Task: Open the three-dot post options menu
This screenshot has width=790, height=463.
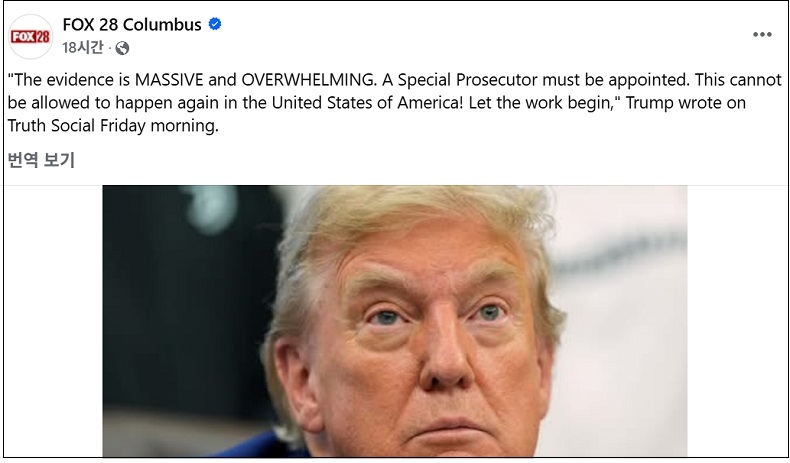Action: 762,34
